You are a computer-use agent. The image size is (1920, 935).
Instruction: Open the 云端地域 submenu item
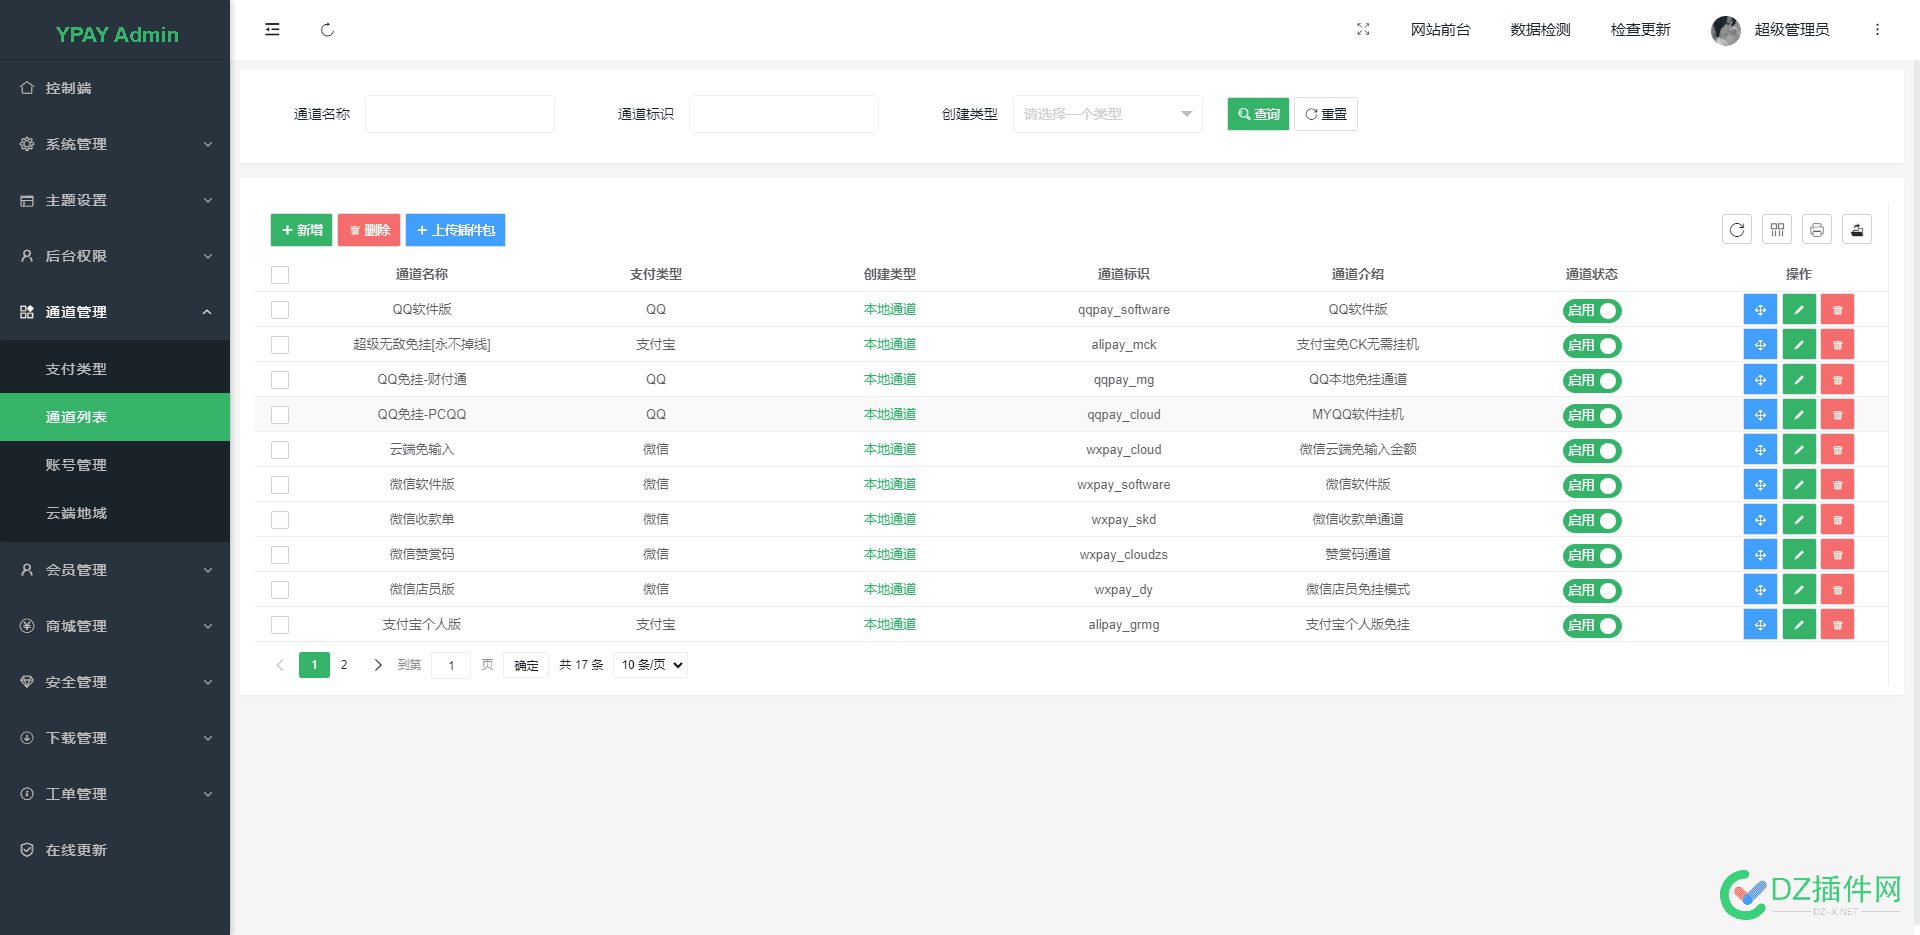(115, 513)
